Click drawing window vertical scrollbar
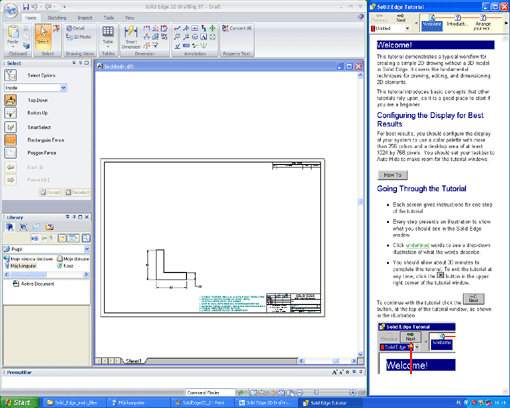This screenshot has height=408, width=510. point(360,215)
